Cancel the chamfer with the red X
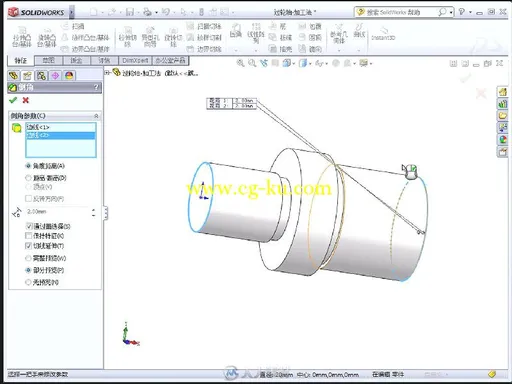This screenshot has width=512, height=384. coord(26,100)
